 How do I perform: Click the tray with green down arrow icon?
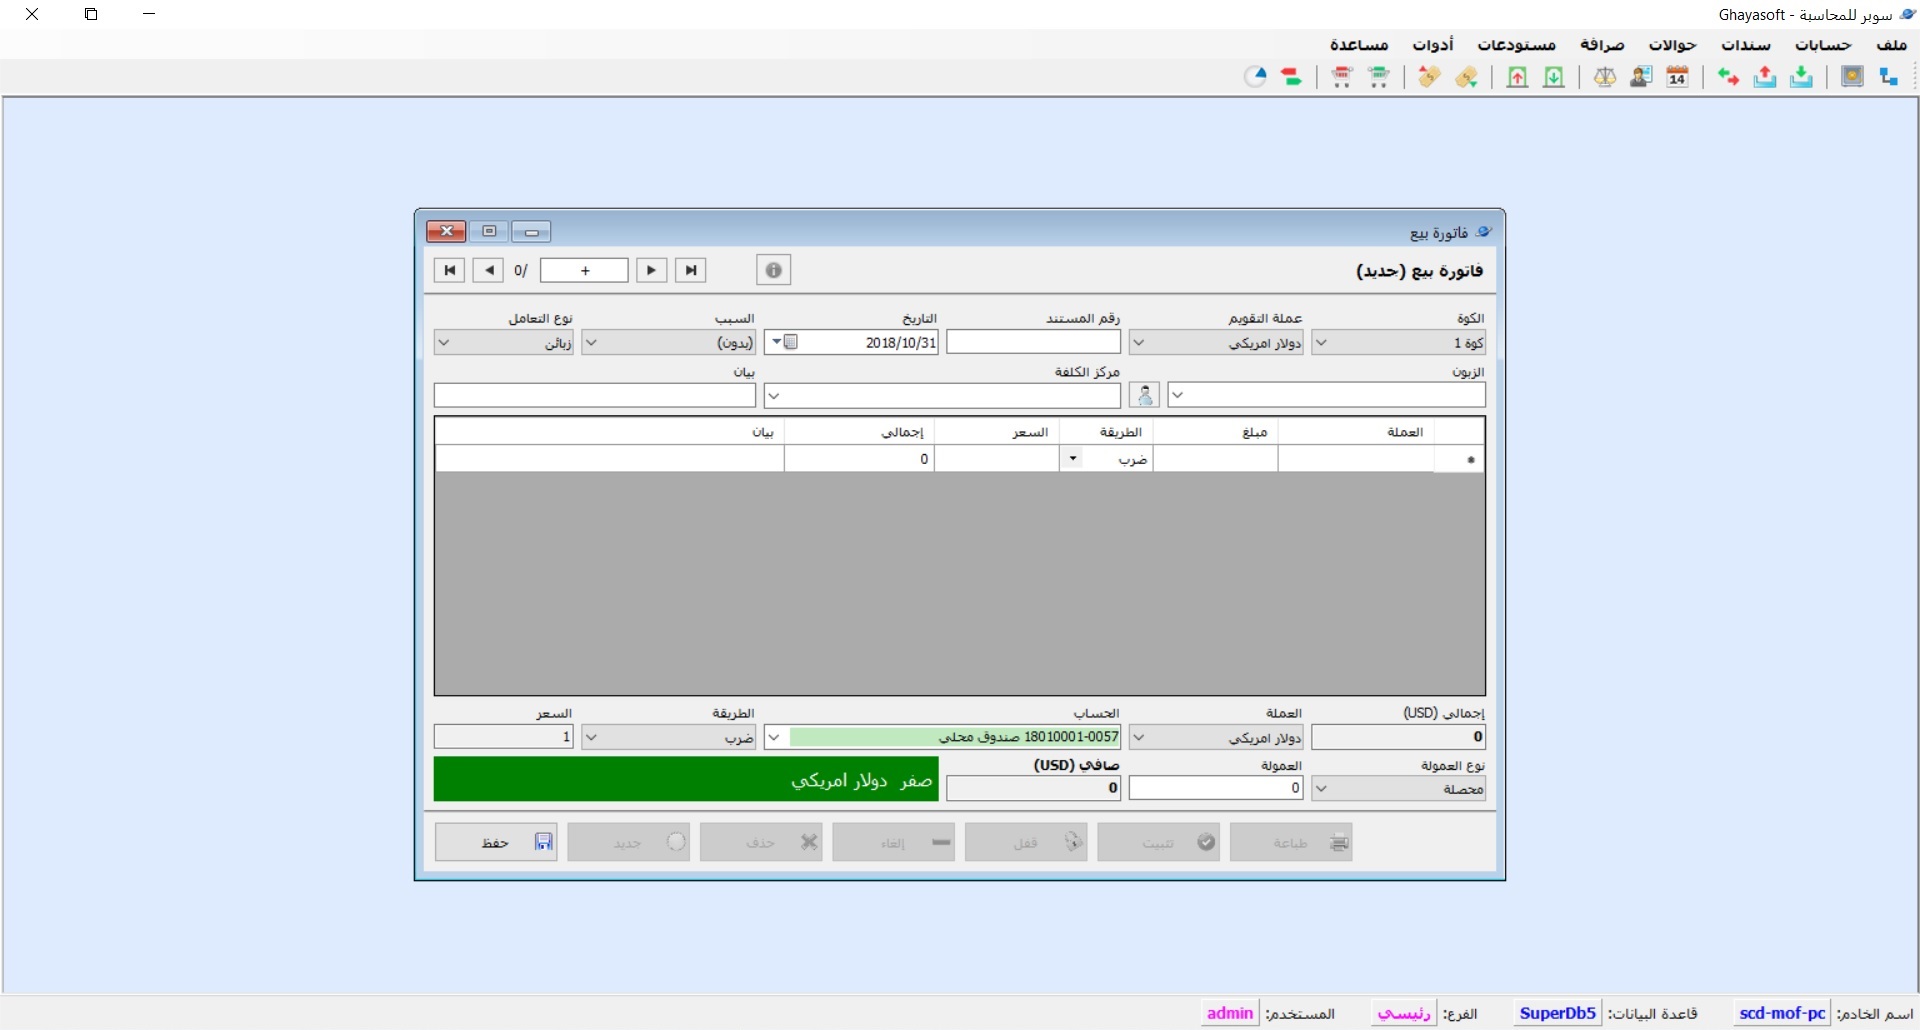click(1801, 77)
